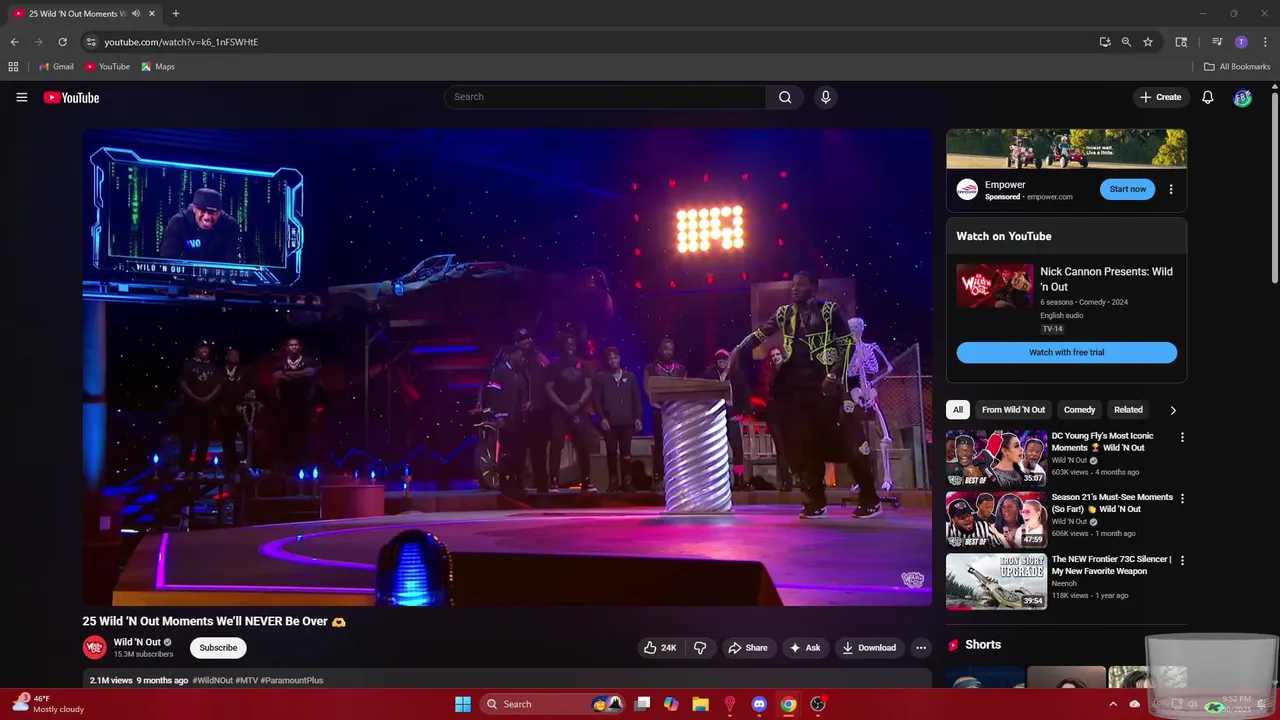This screenshot has height=720, width=1280.
Task: Reload the page in Chrome
Action: pyautogui.click(x=62, y=42)
